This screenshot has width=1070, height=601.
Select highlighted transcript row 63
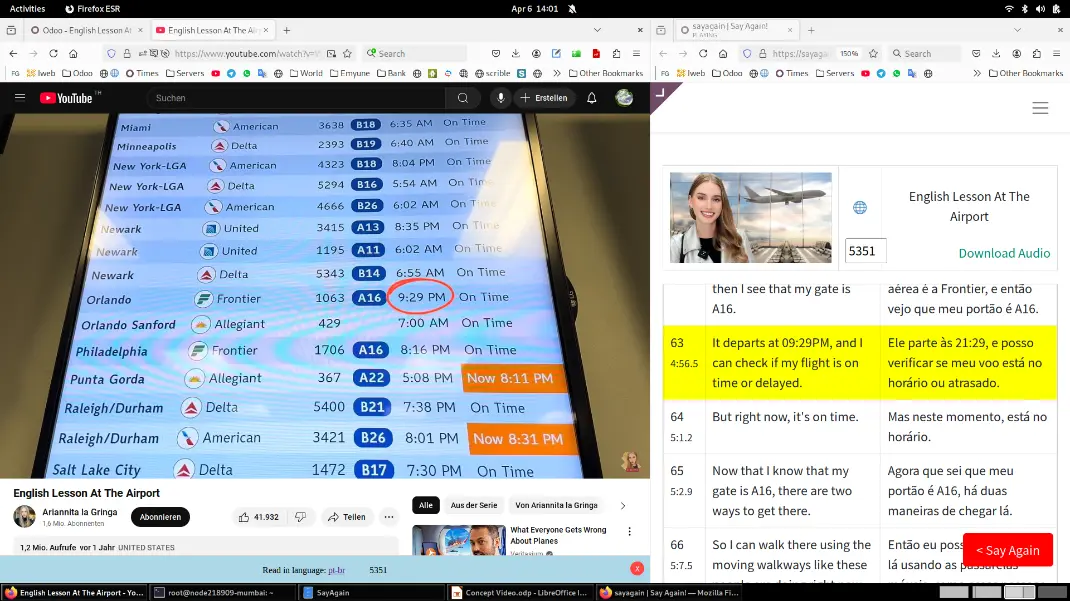(x=860, y=363)
